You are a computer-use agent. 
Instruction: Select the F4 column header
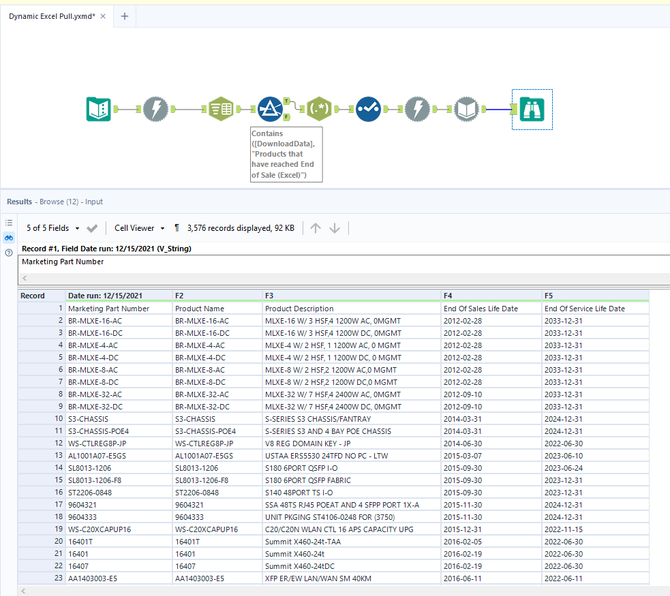491,296
